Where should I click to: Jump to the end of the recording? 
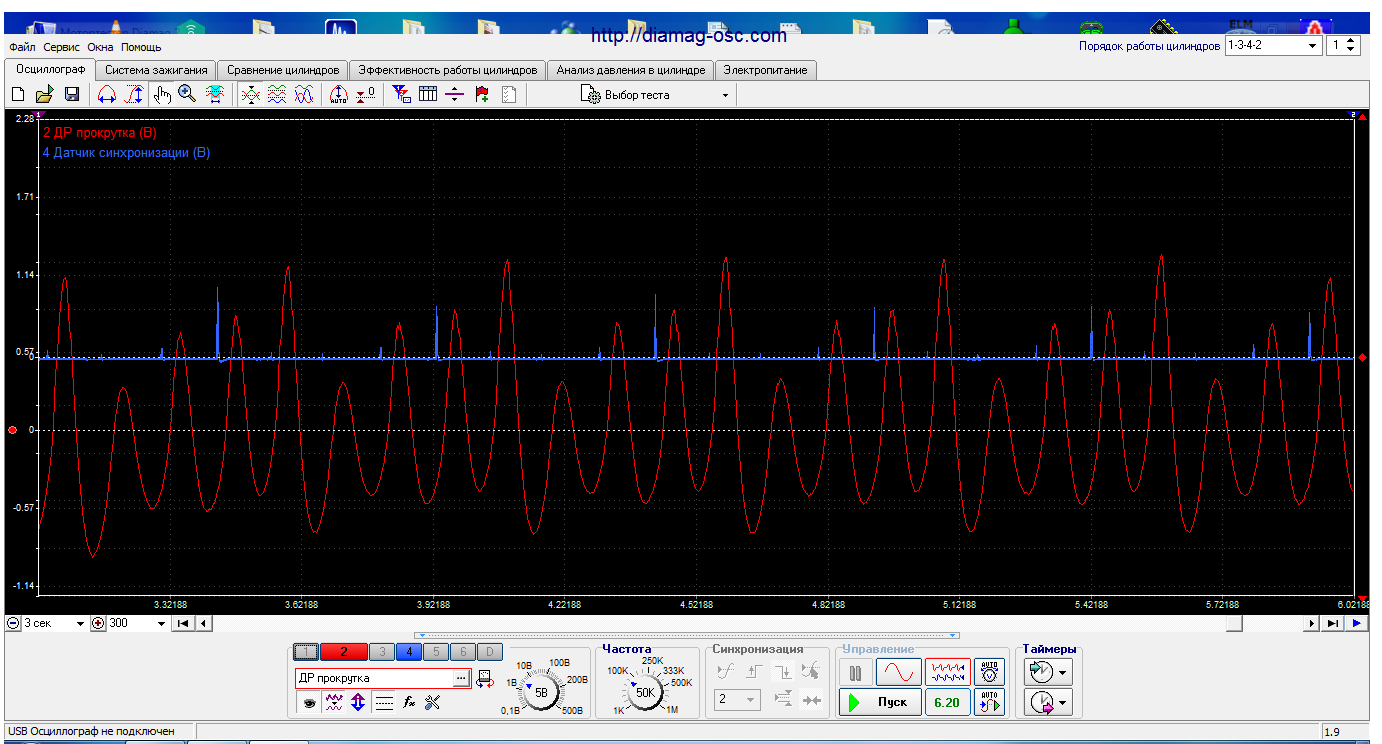tap(1334, 623)
